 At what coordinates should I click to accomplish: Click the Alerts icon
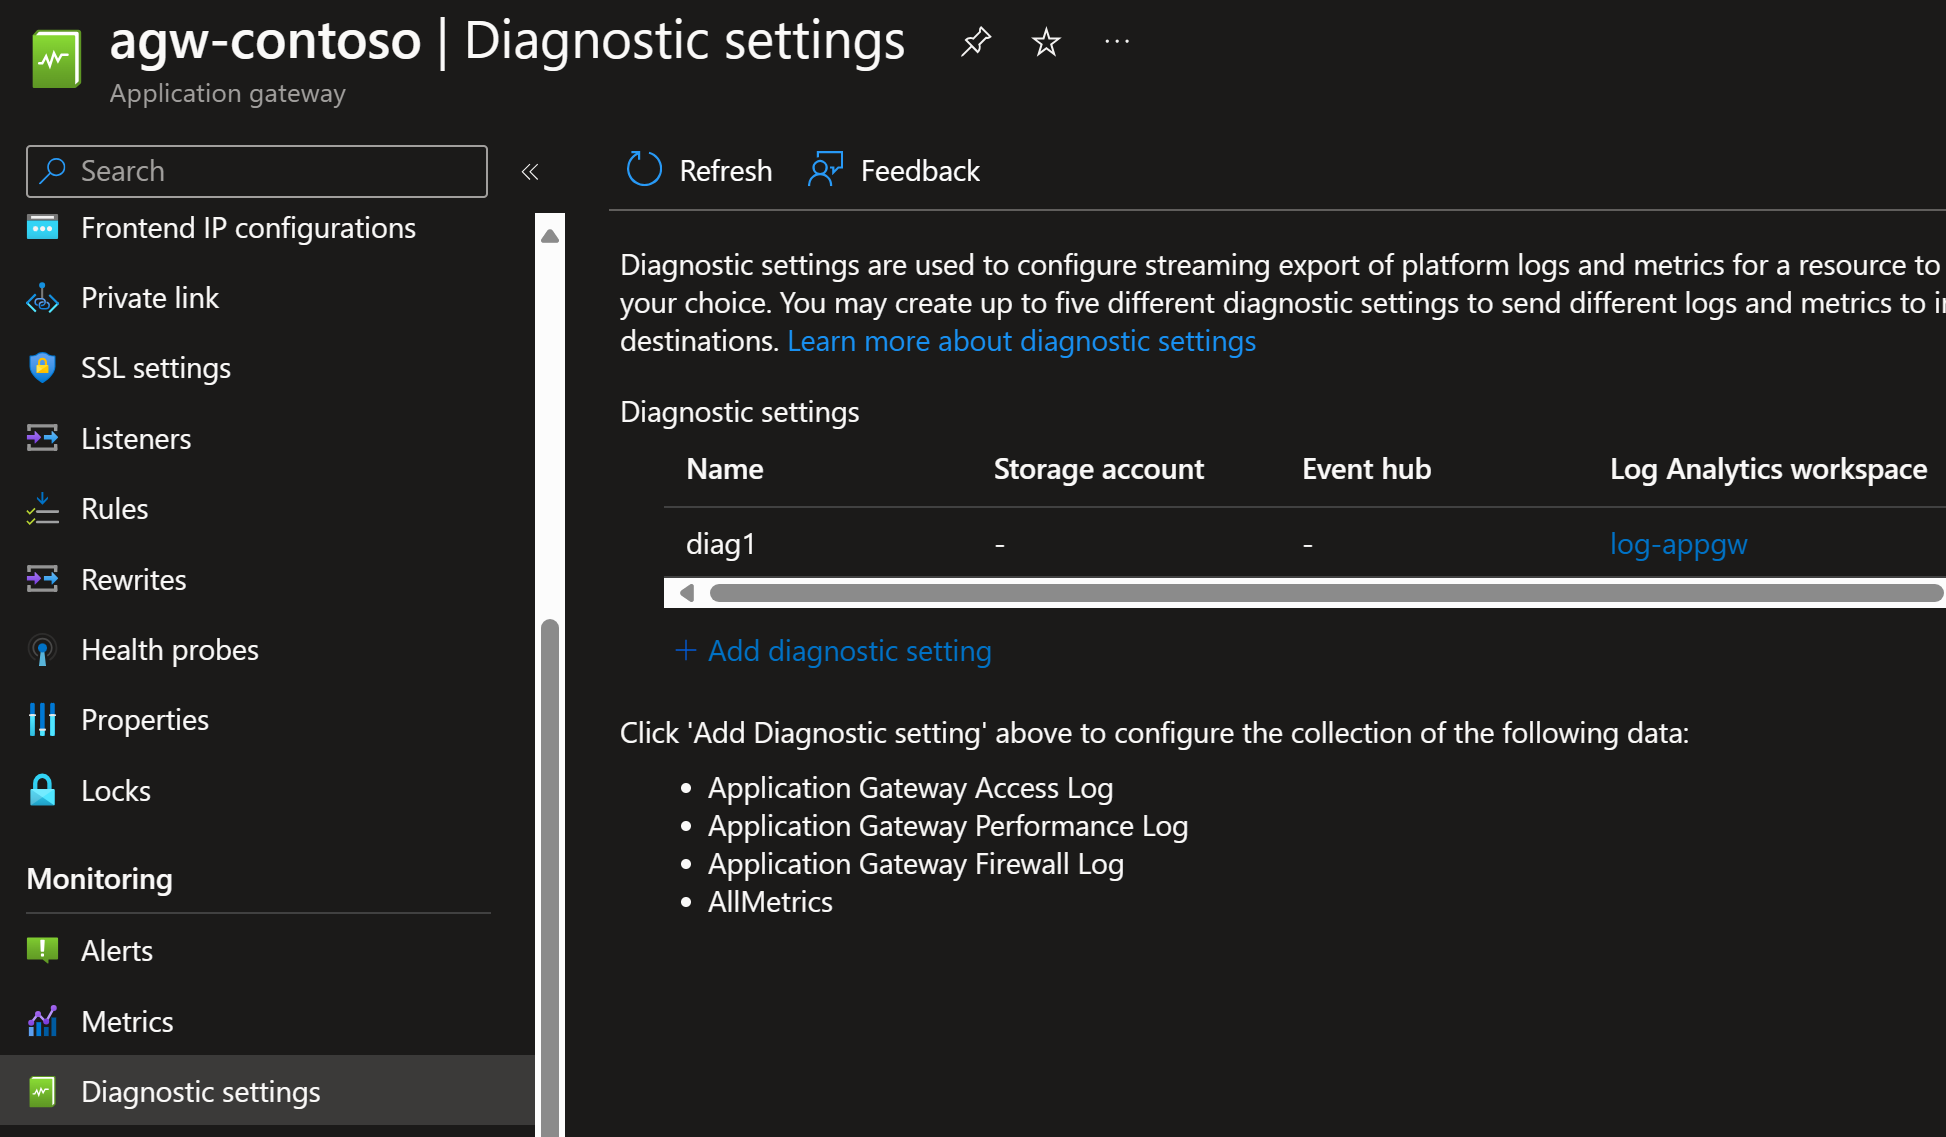pos(42,950)
